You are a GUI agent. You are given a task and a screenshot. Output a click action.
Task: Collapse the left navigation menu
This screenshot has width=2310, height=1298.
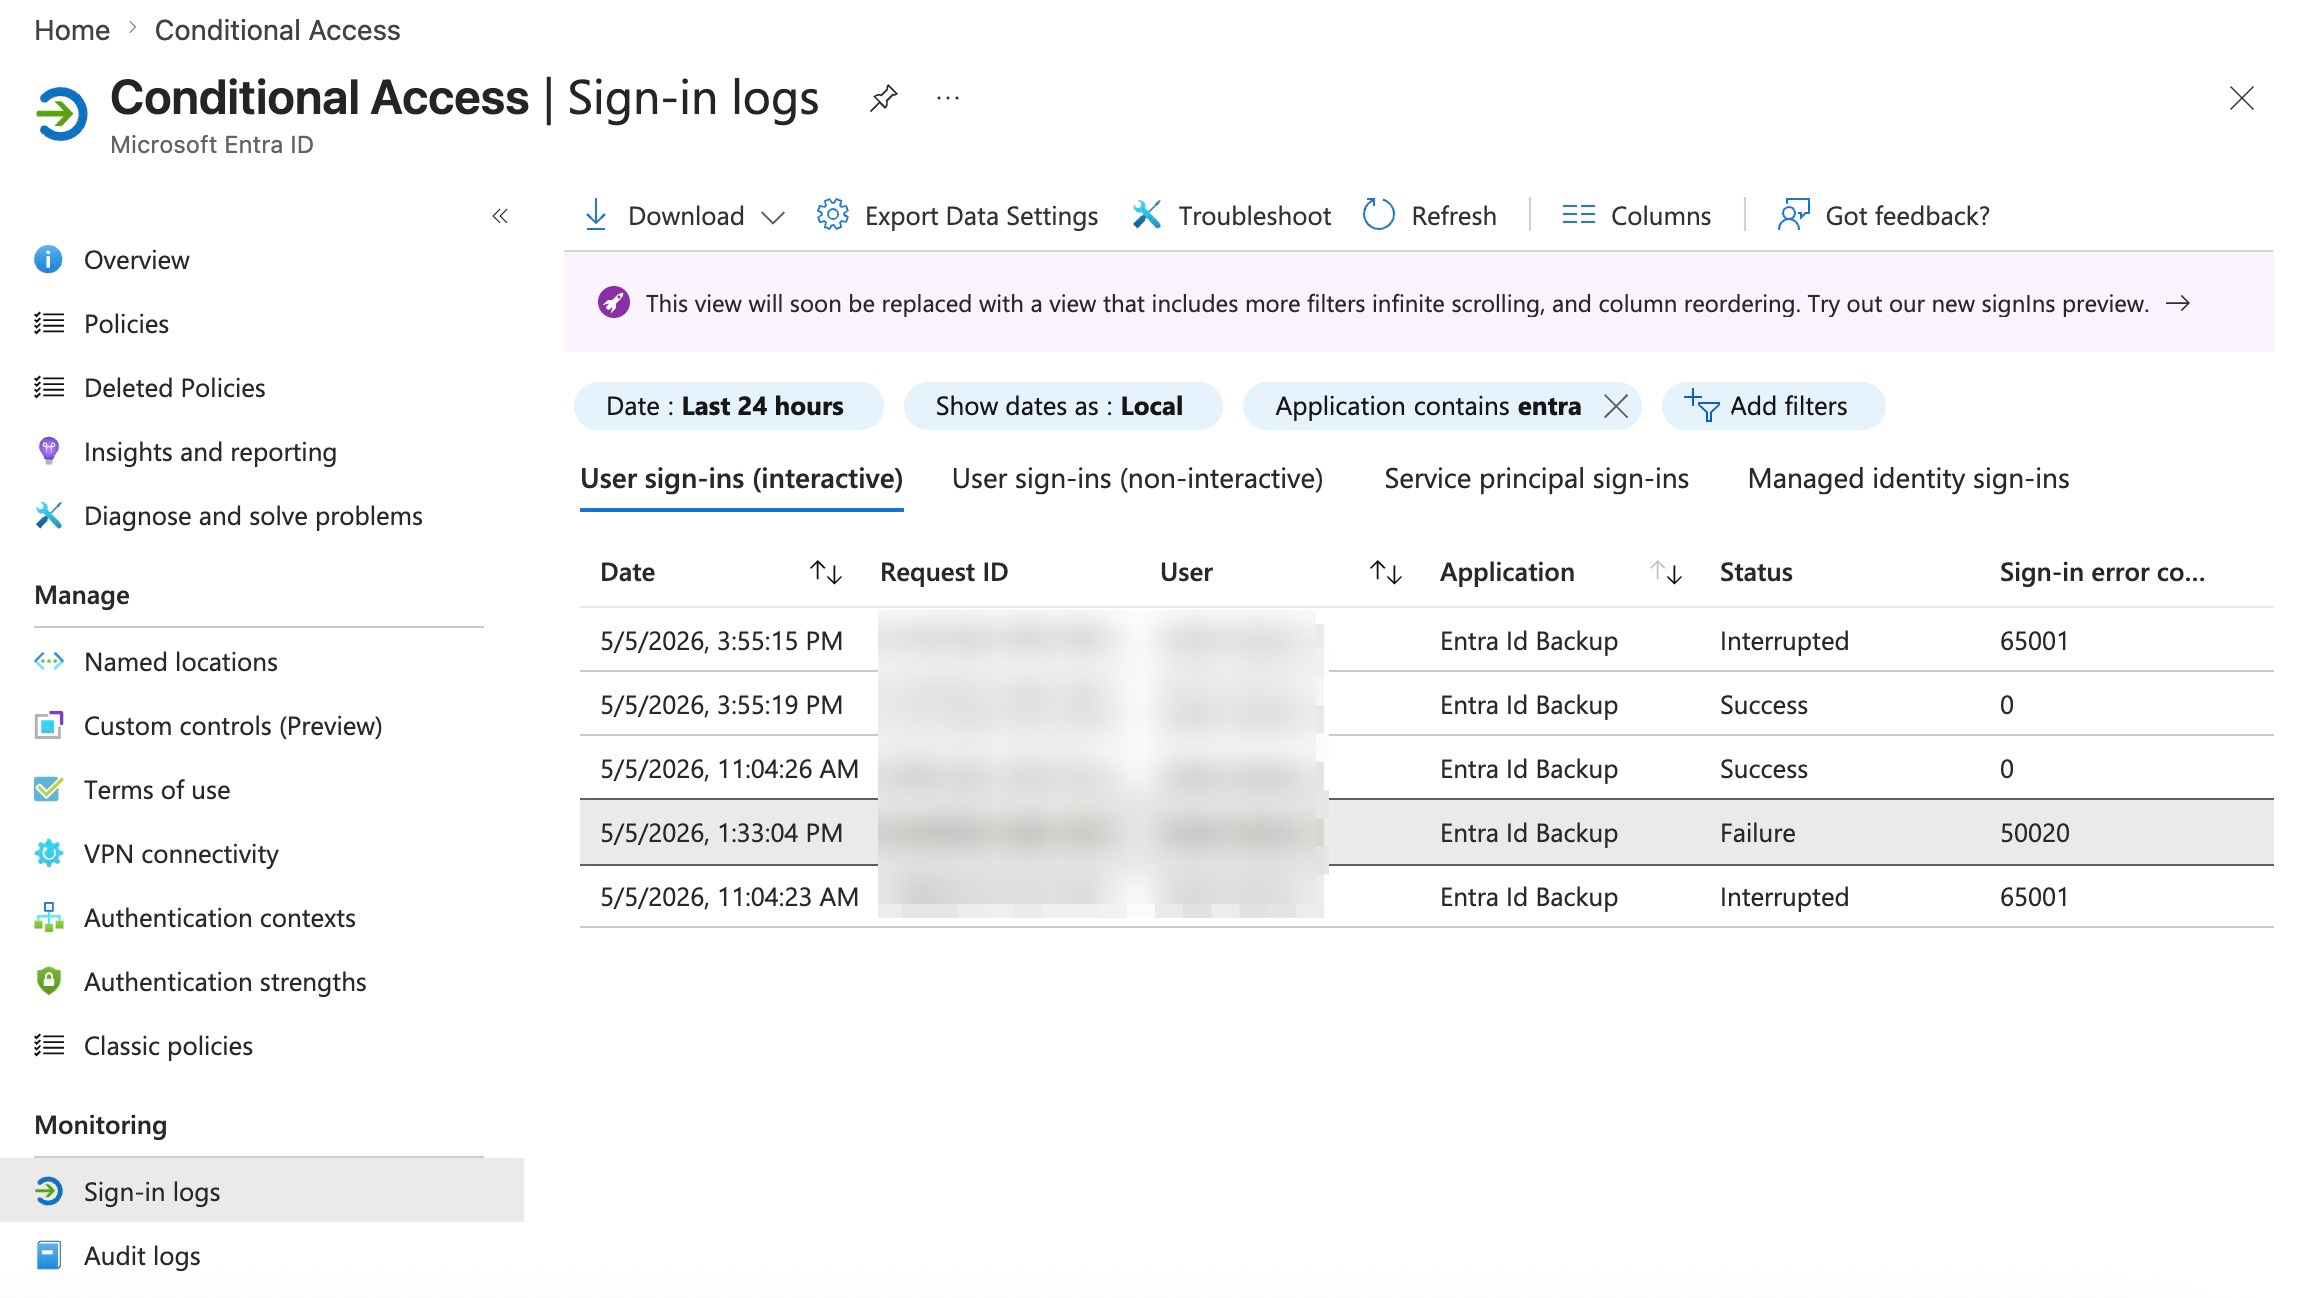coord(500,216)
